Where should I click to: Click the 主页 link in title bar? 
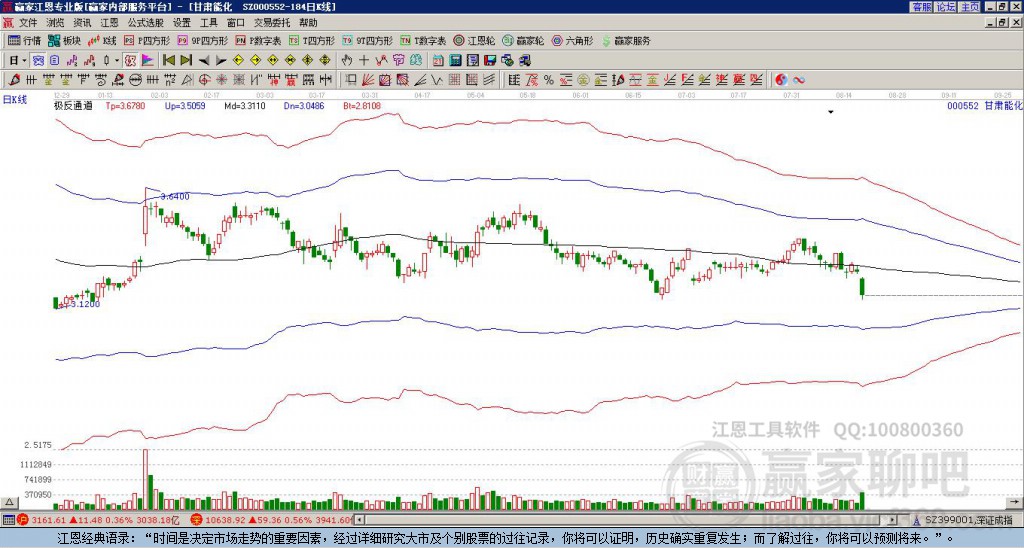[970, 7]
